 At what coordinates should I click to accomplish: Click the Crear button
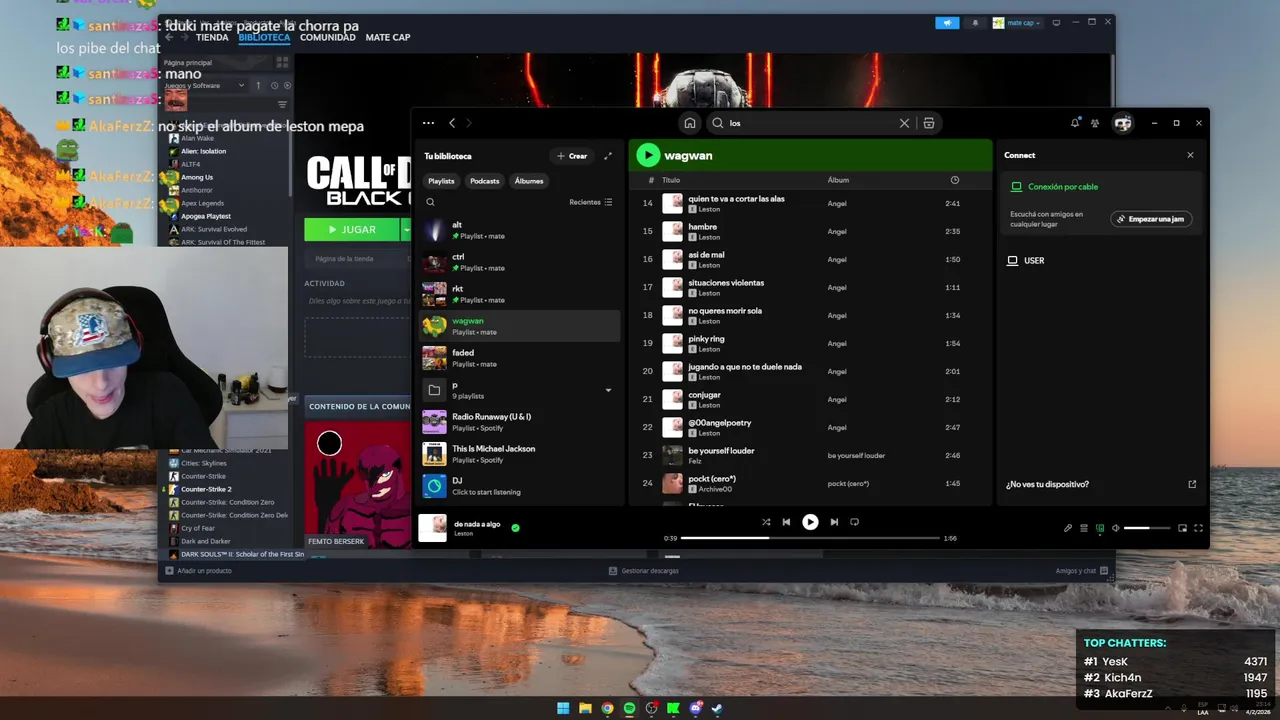tap(572, 156)
